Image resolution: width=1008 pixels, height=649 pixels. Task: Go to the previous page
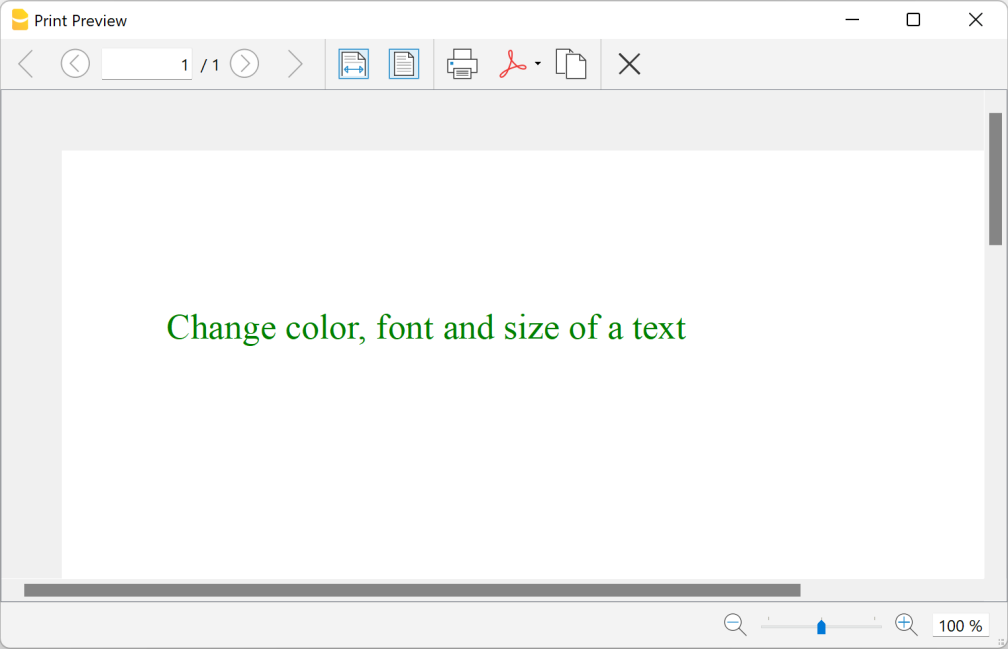[x=75, y=63]
